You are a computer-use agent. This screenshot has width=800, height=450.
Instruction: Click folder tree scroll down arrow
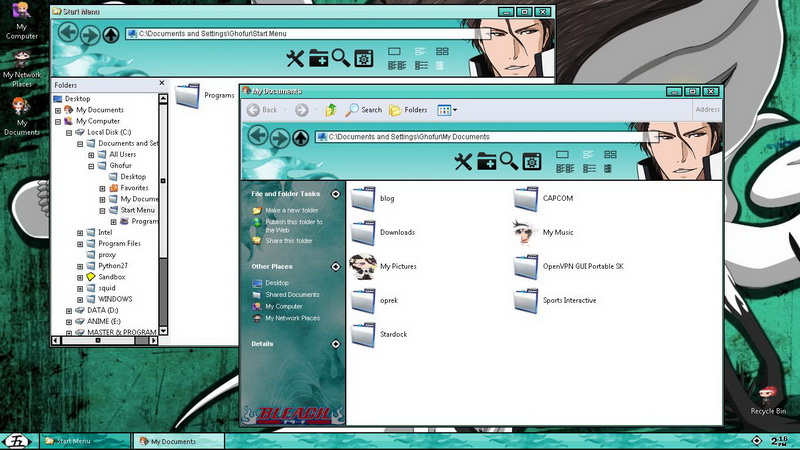click(x=163, y=331)
